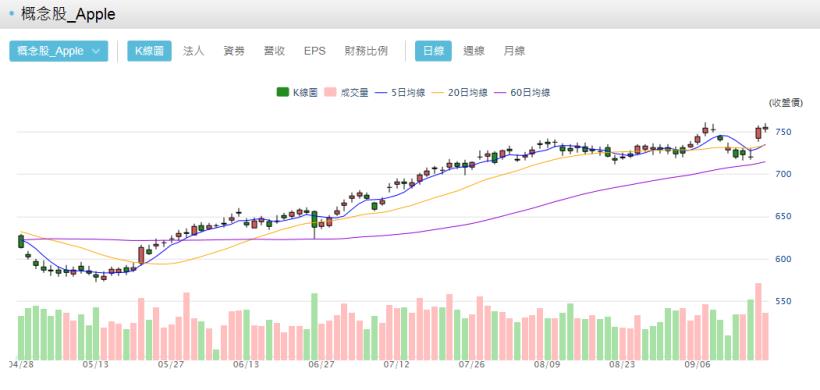Click the (收盤價) axis title
This screenshot has width=820, height=390.
[x=785, y=104]
